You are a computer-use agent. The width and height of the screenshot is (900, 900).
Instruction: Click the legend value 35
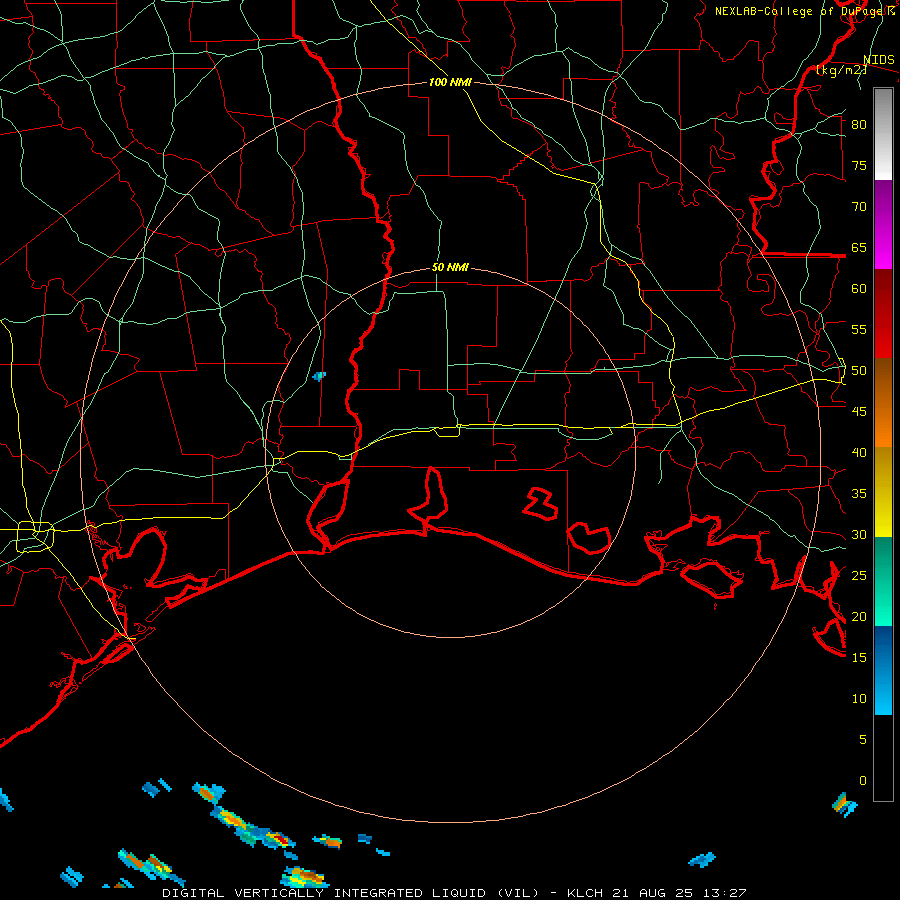click(859, 494)
